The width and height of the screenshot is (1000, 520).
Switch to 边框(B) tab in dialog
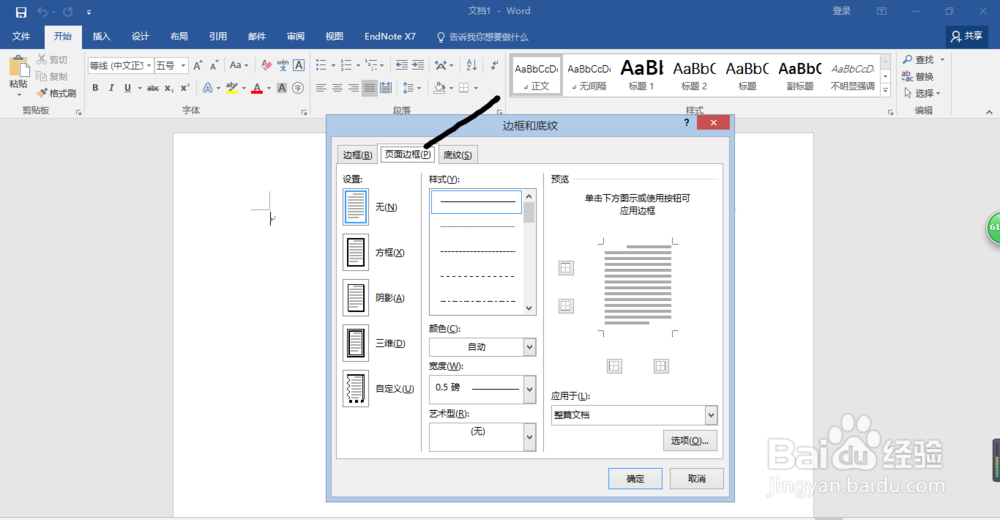click(x=357, y=155)
